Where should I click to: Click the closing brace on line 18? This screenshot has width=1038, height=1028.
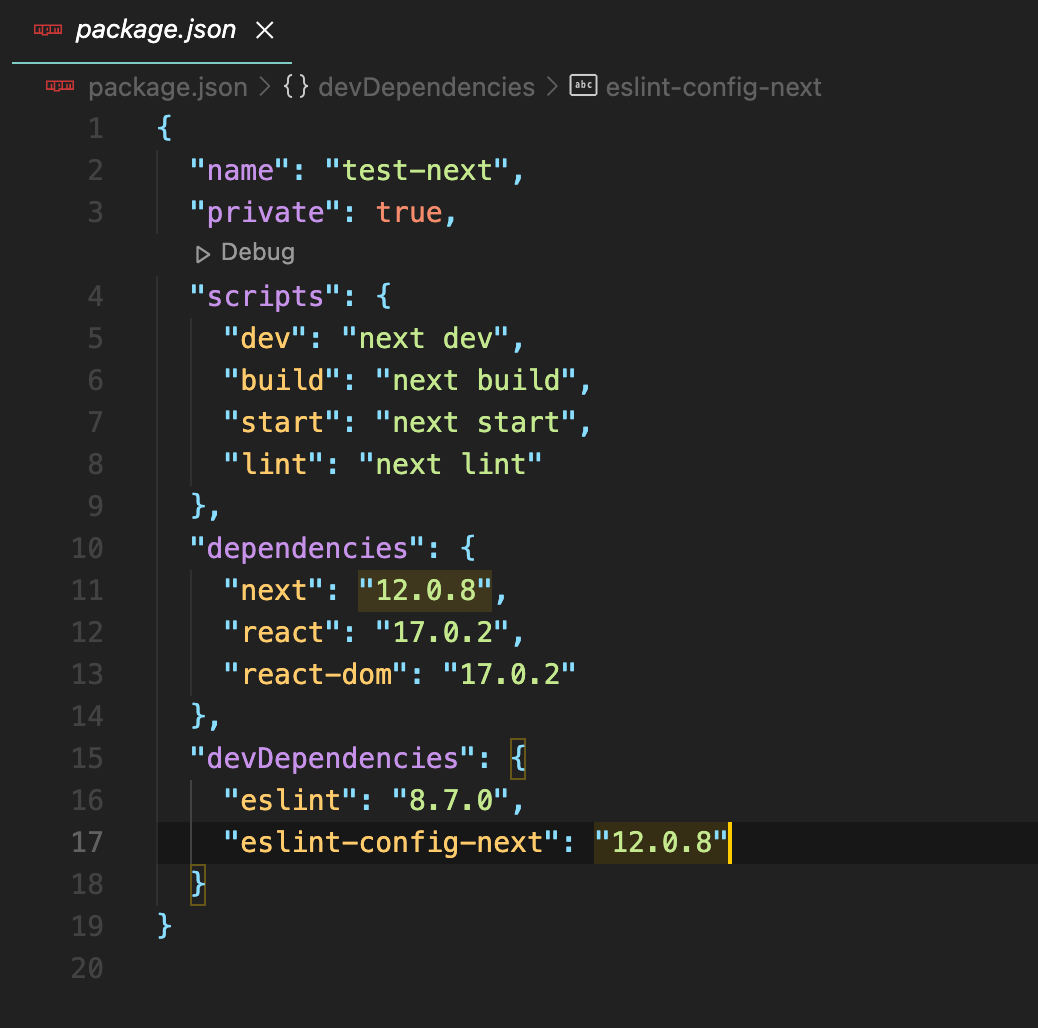coord(198,884)
